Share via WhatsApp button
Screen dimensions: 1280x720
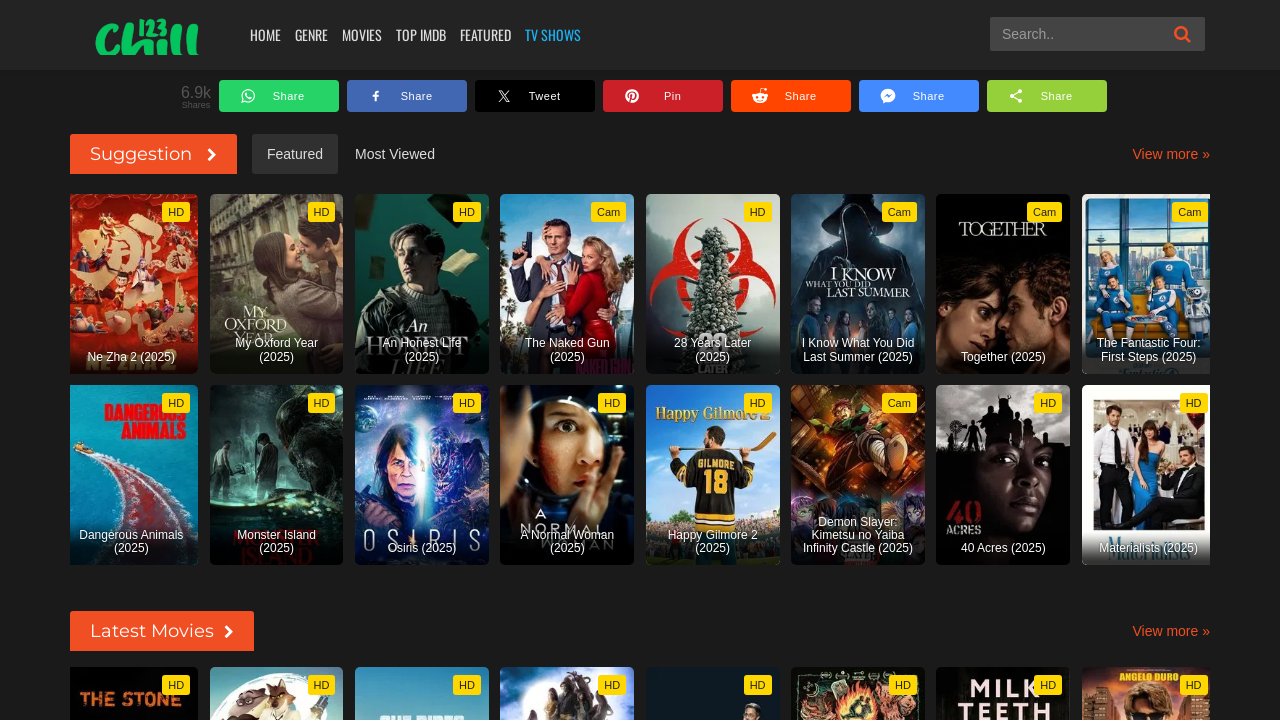click(279, 96)
